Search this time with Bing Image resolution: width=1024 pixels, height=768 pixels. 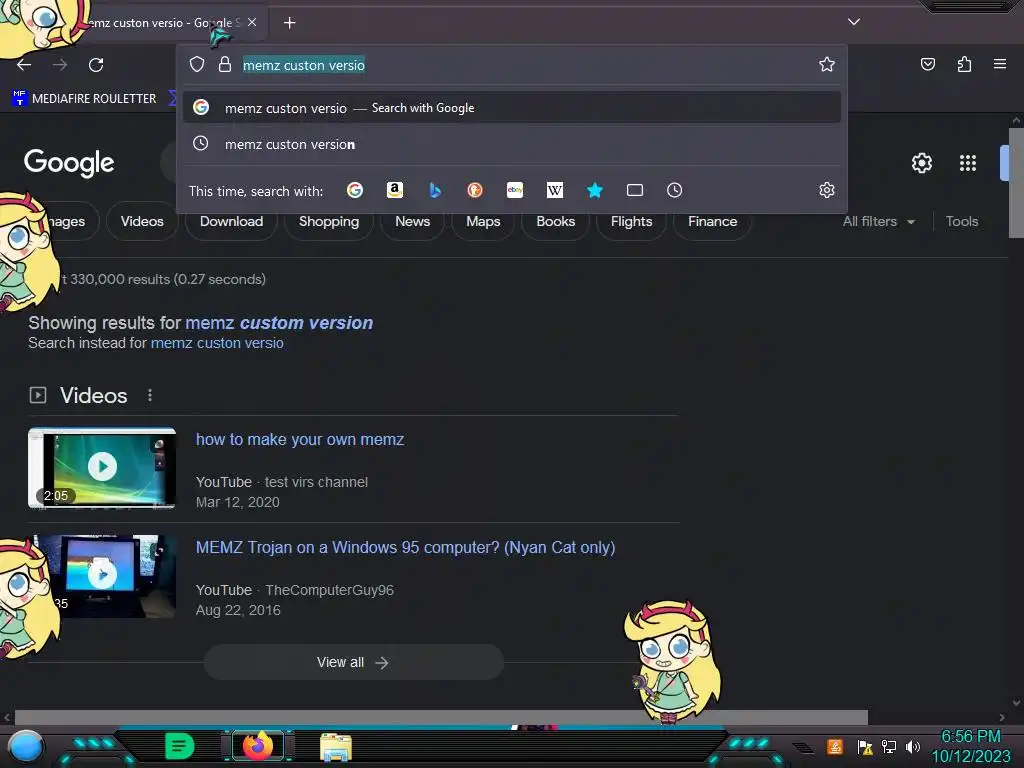pos(435,190)
